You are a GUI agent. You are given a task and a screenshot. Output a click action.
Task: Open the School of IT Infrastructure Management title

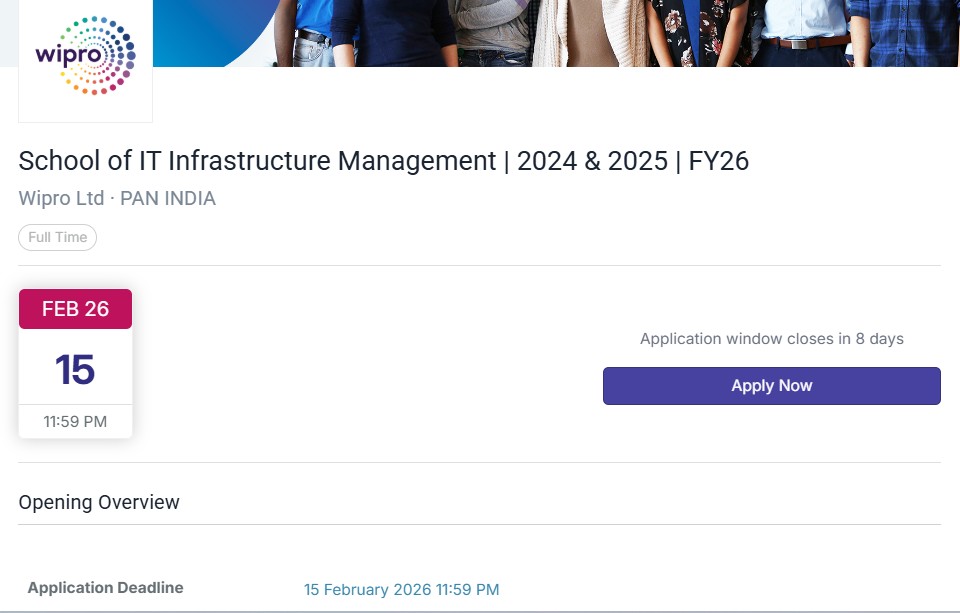click(257, 161)
